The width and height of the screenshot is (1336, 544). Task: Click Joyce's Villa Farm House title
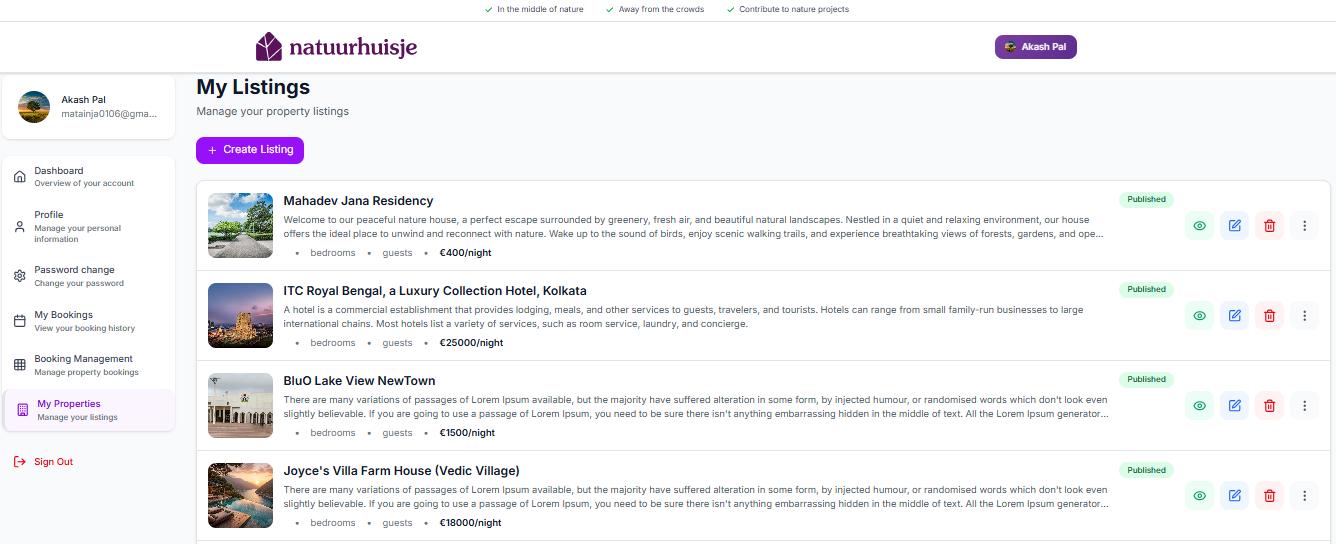401,471
